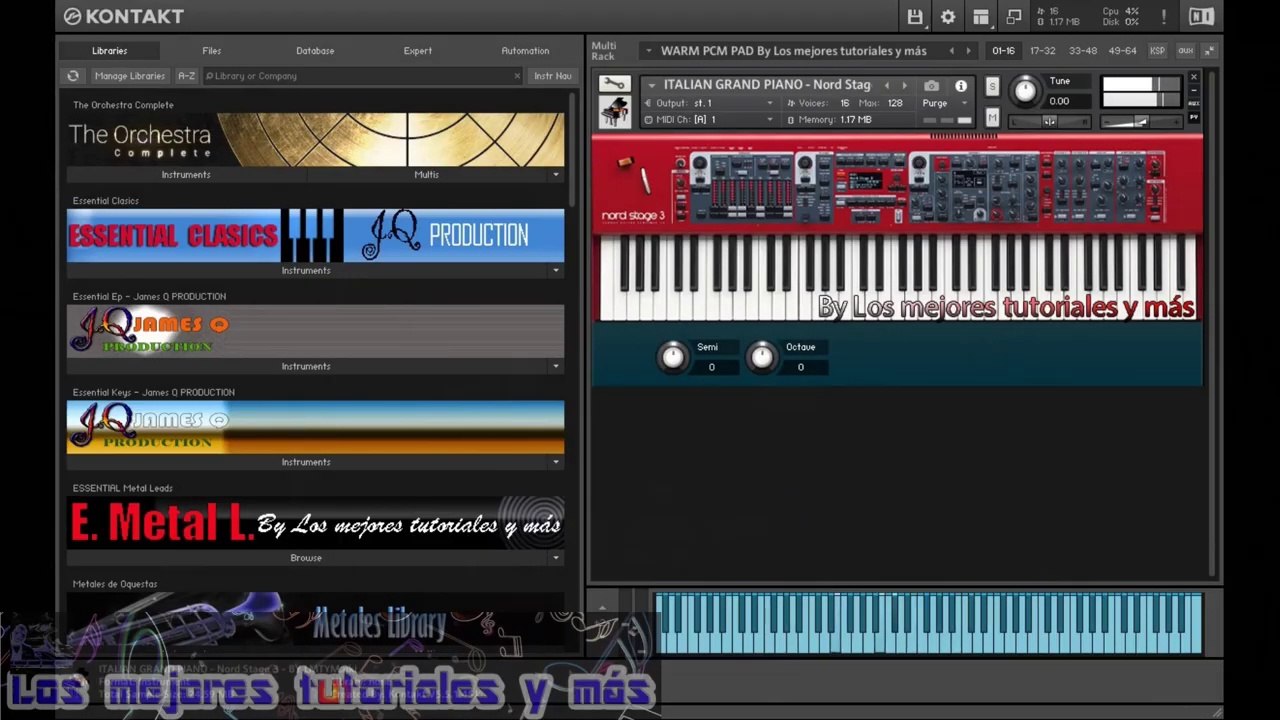Click the Instr Nav button

pyautogui.click(x=552, y=76)
